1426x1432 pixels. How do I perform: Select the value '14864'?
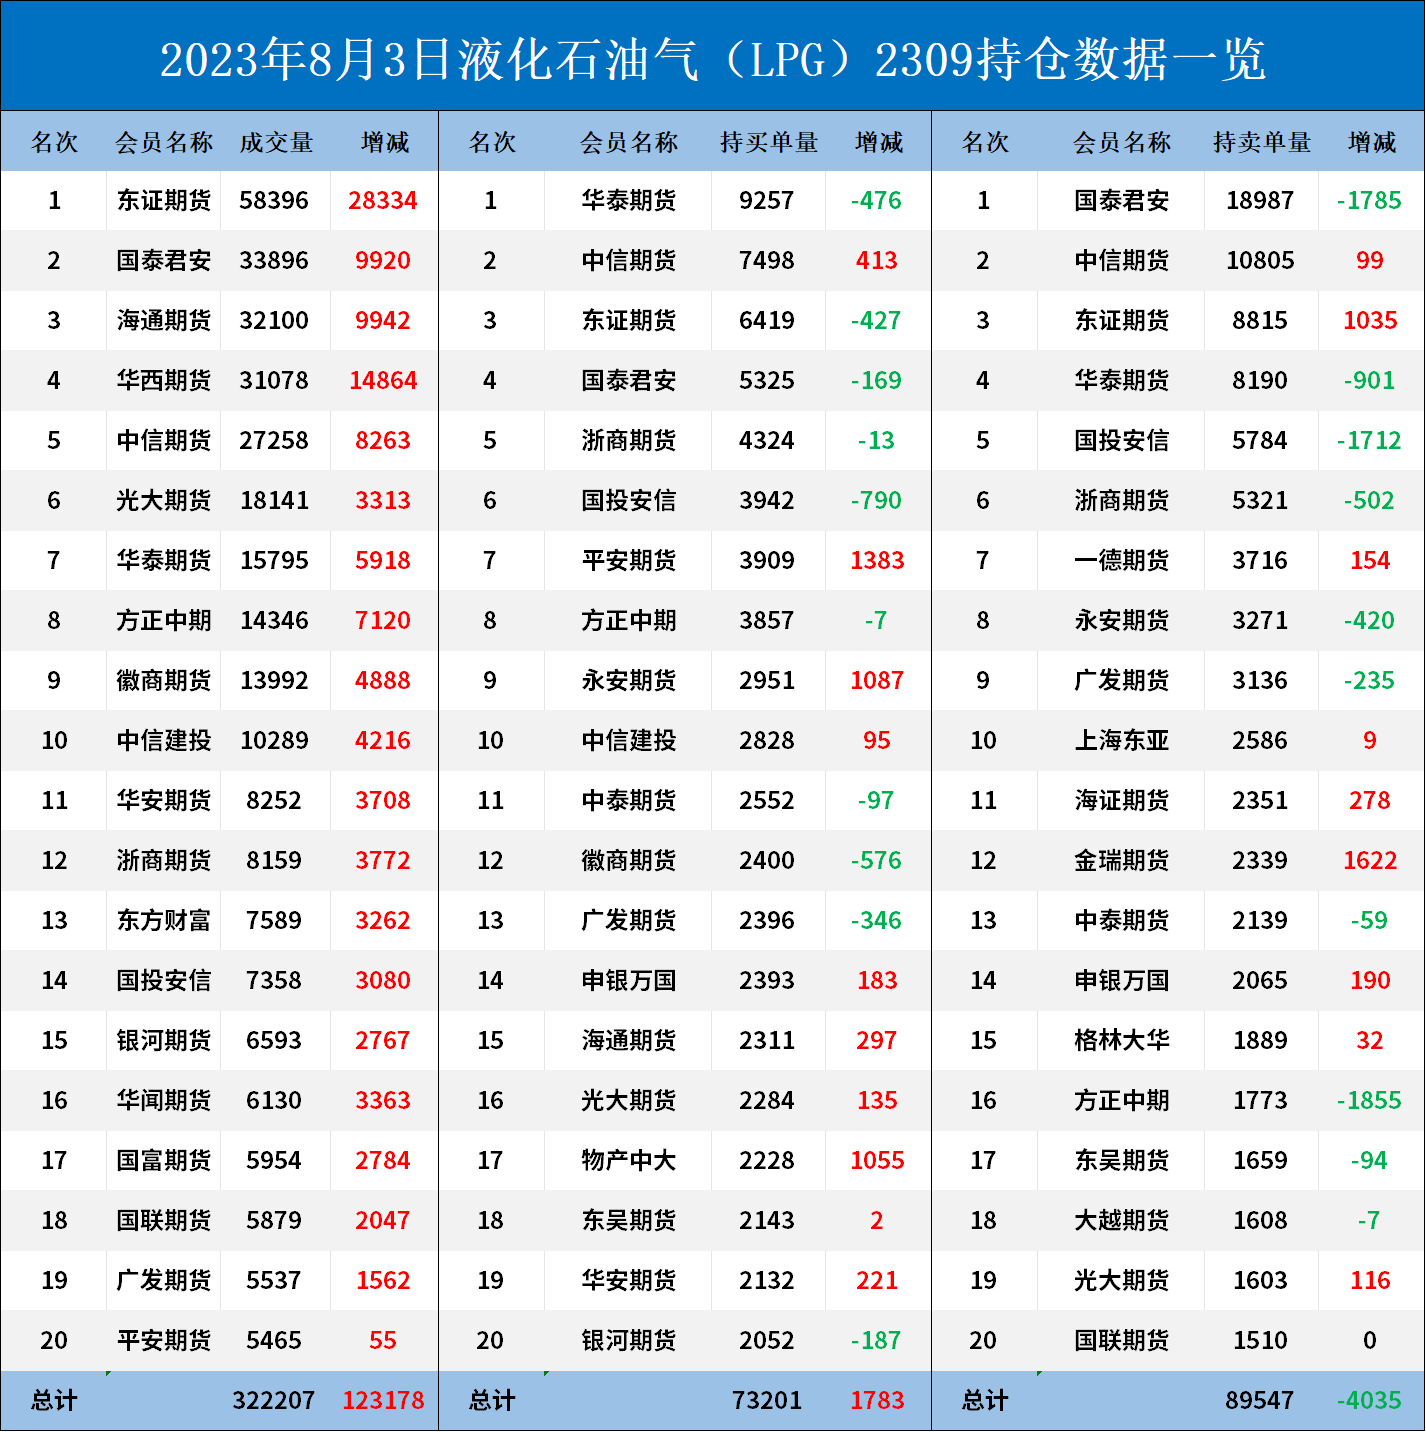(x=383, y=381)
